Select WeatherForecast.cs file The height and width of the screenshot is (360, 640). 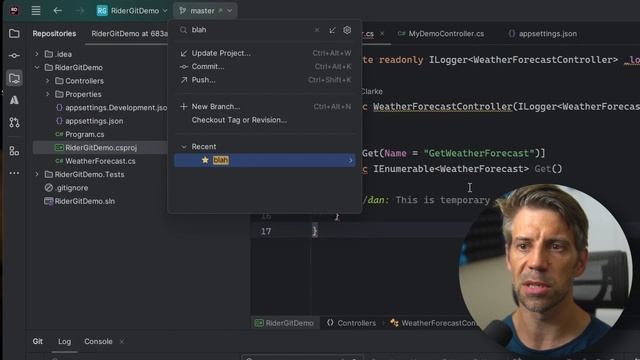95,161
